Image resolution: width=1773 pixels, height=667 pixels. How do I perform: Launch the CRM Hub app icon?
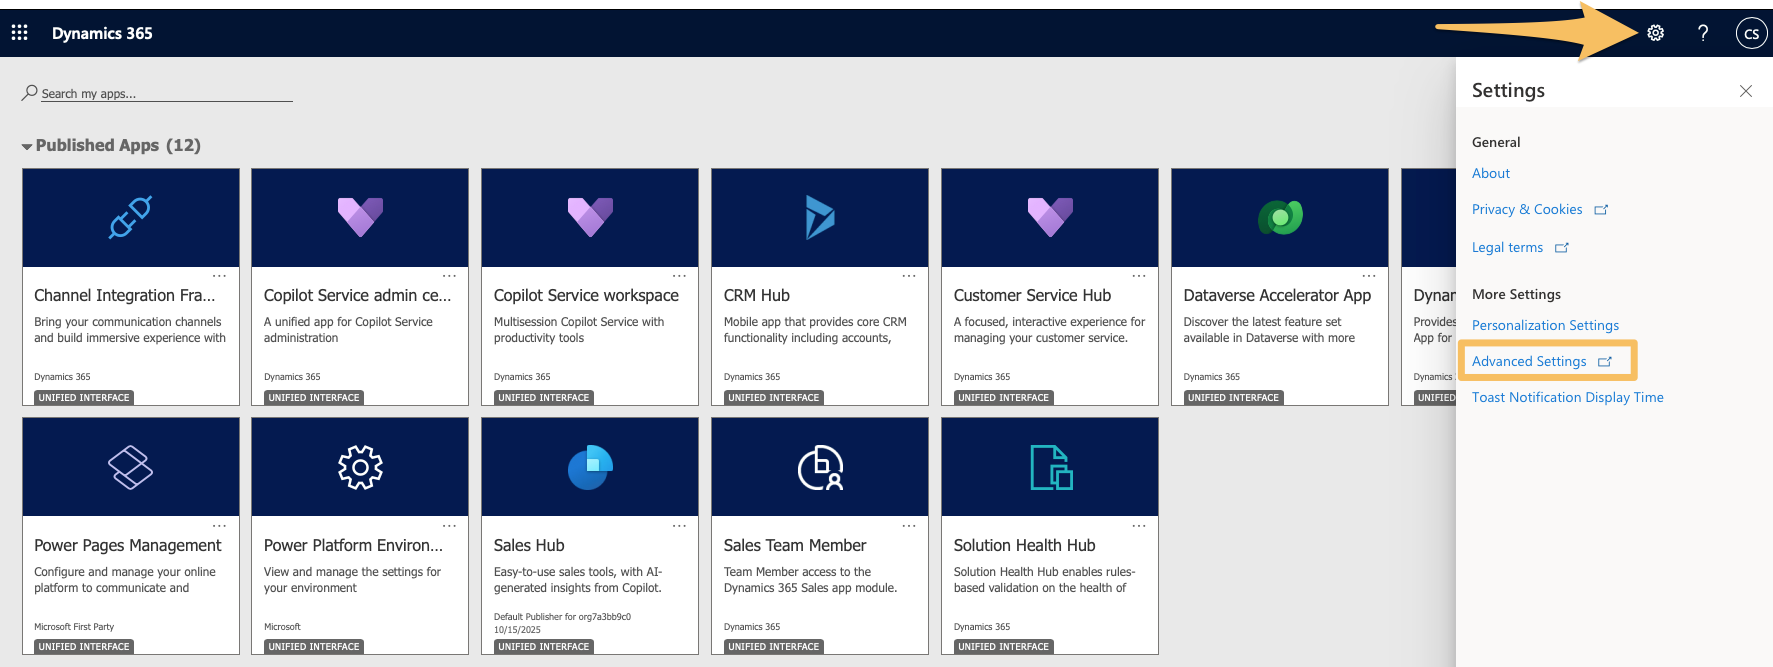[819, 217]
